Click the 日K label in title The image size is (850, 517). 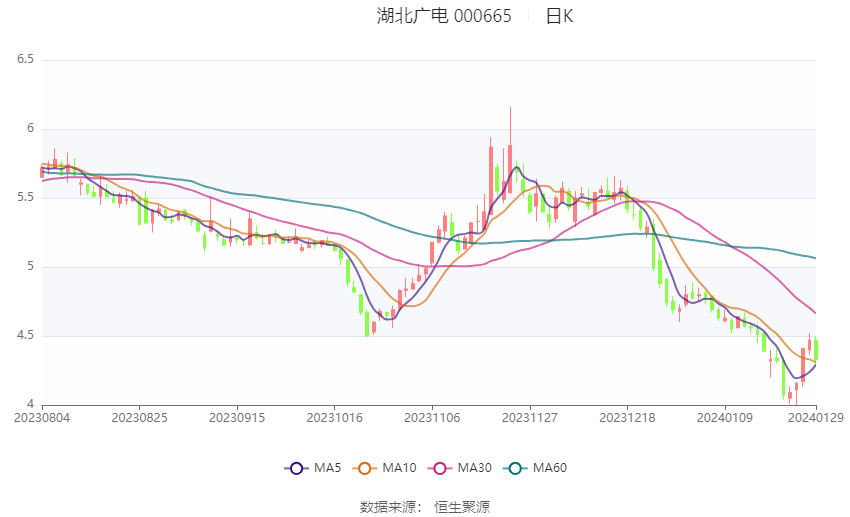(x=559, y=16)
